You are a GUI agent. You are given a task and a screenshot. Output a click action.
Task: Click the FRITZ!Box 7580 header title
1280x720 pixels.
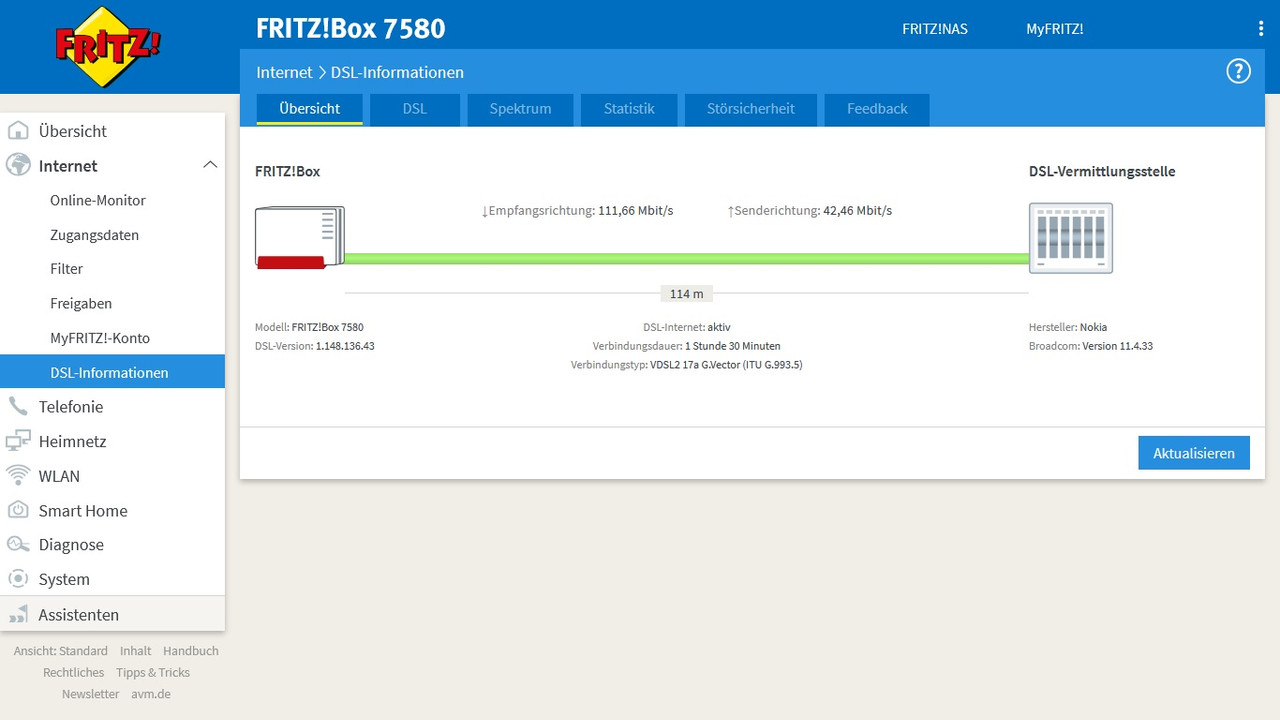[x=350, y=28]
